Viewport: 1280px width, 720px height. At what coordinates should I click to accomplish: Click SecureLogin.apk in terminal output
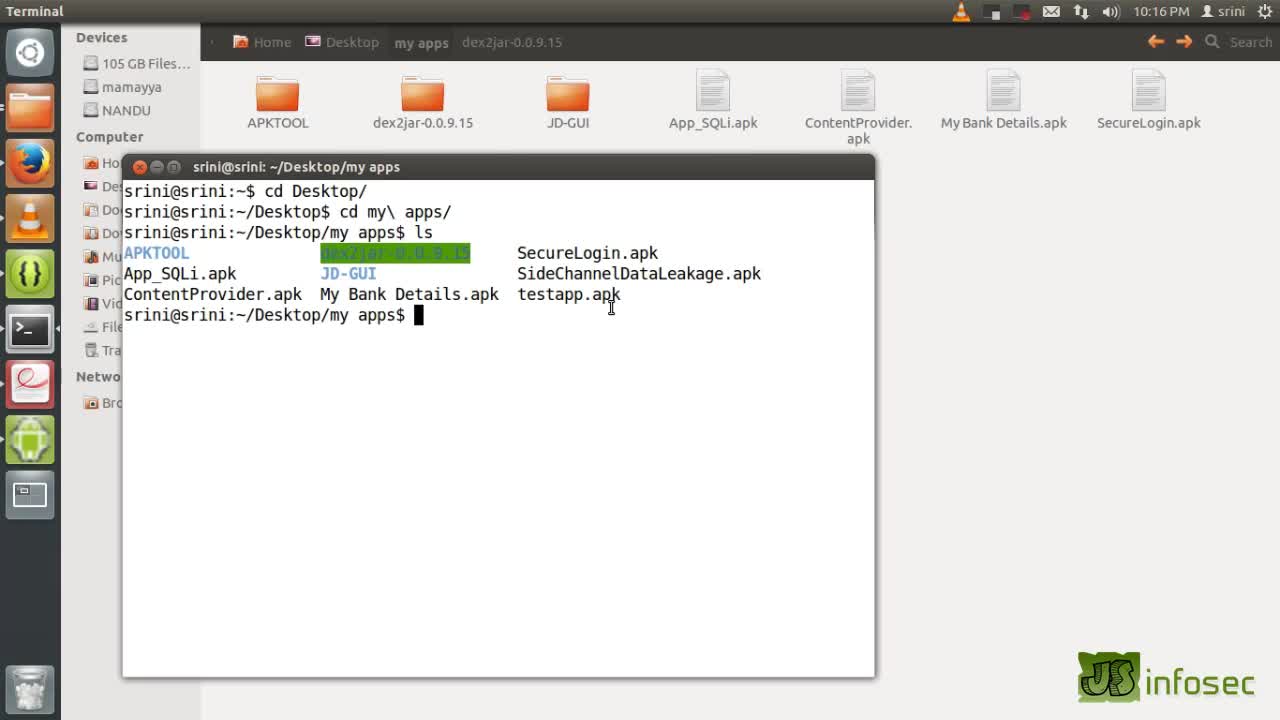tap(587, 253)
